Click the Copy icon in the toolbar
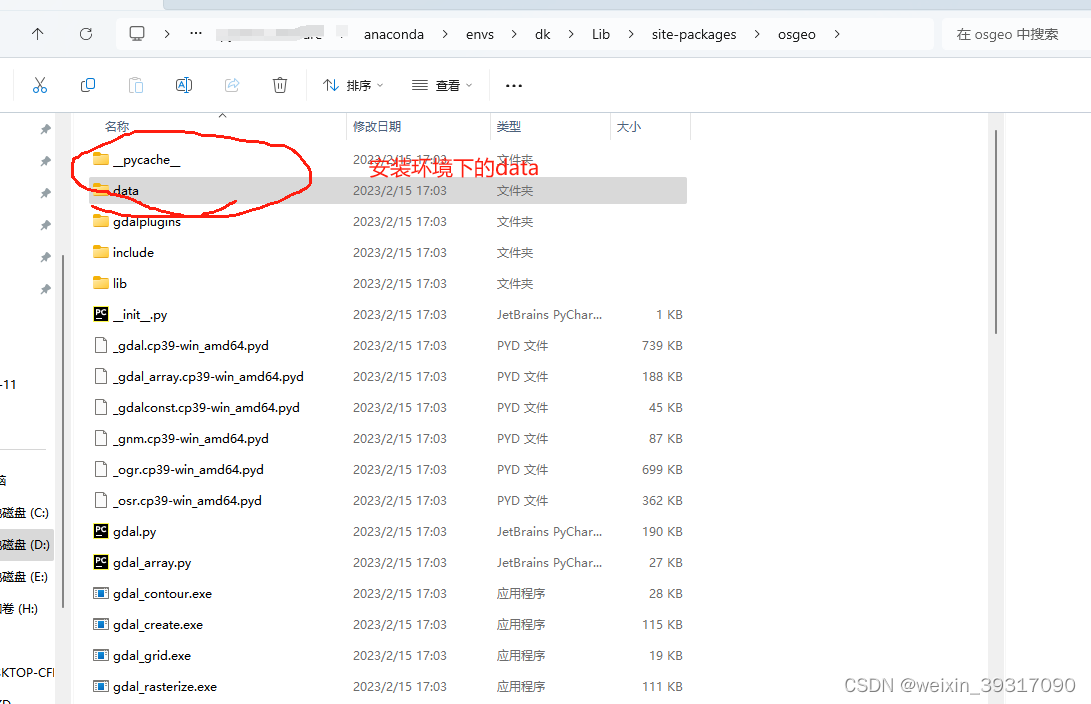Screen dimensions: 1091x704 [x=88, y=85]
